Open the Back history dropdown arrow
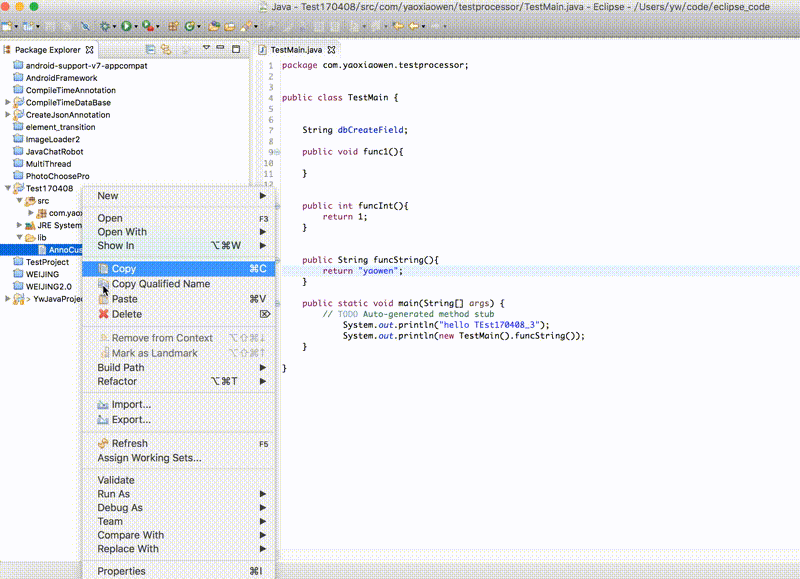 click(x=423, y=27)
